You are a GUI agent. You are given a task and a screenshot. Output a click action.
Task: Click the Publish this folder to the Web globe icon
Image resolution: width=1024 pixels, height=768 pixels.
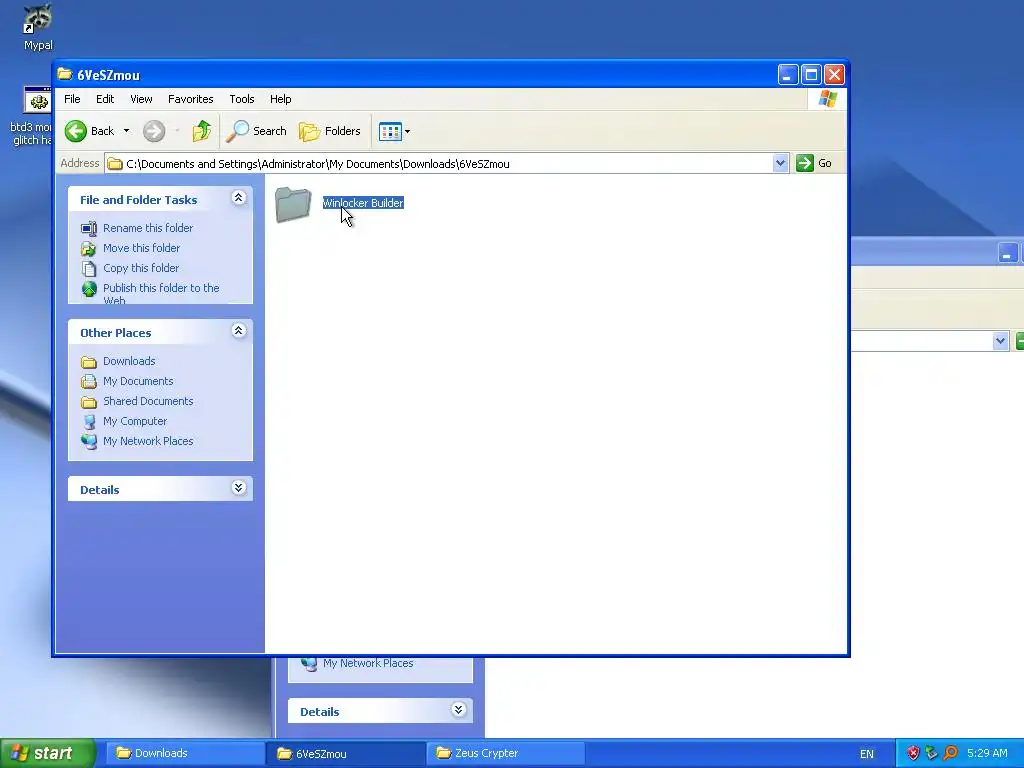89,289
